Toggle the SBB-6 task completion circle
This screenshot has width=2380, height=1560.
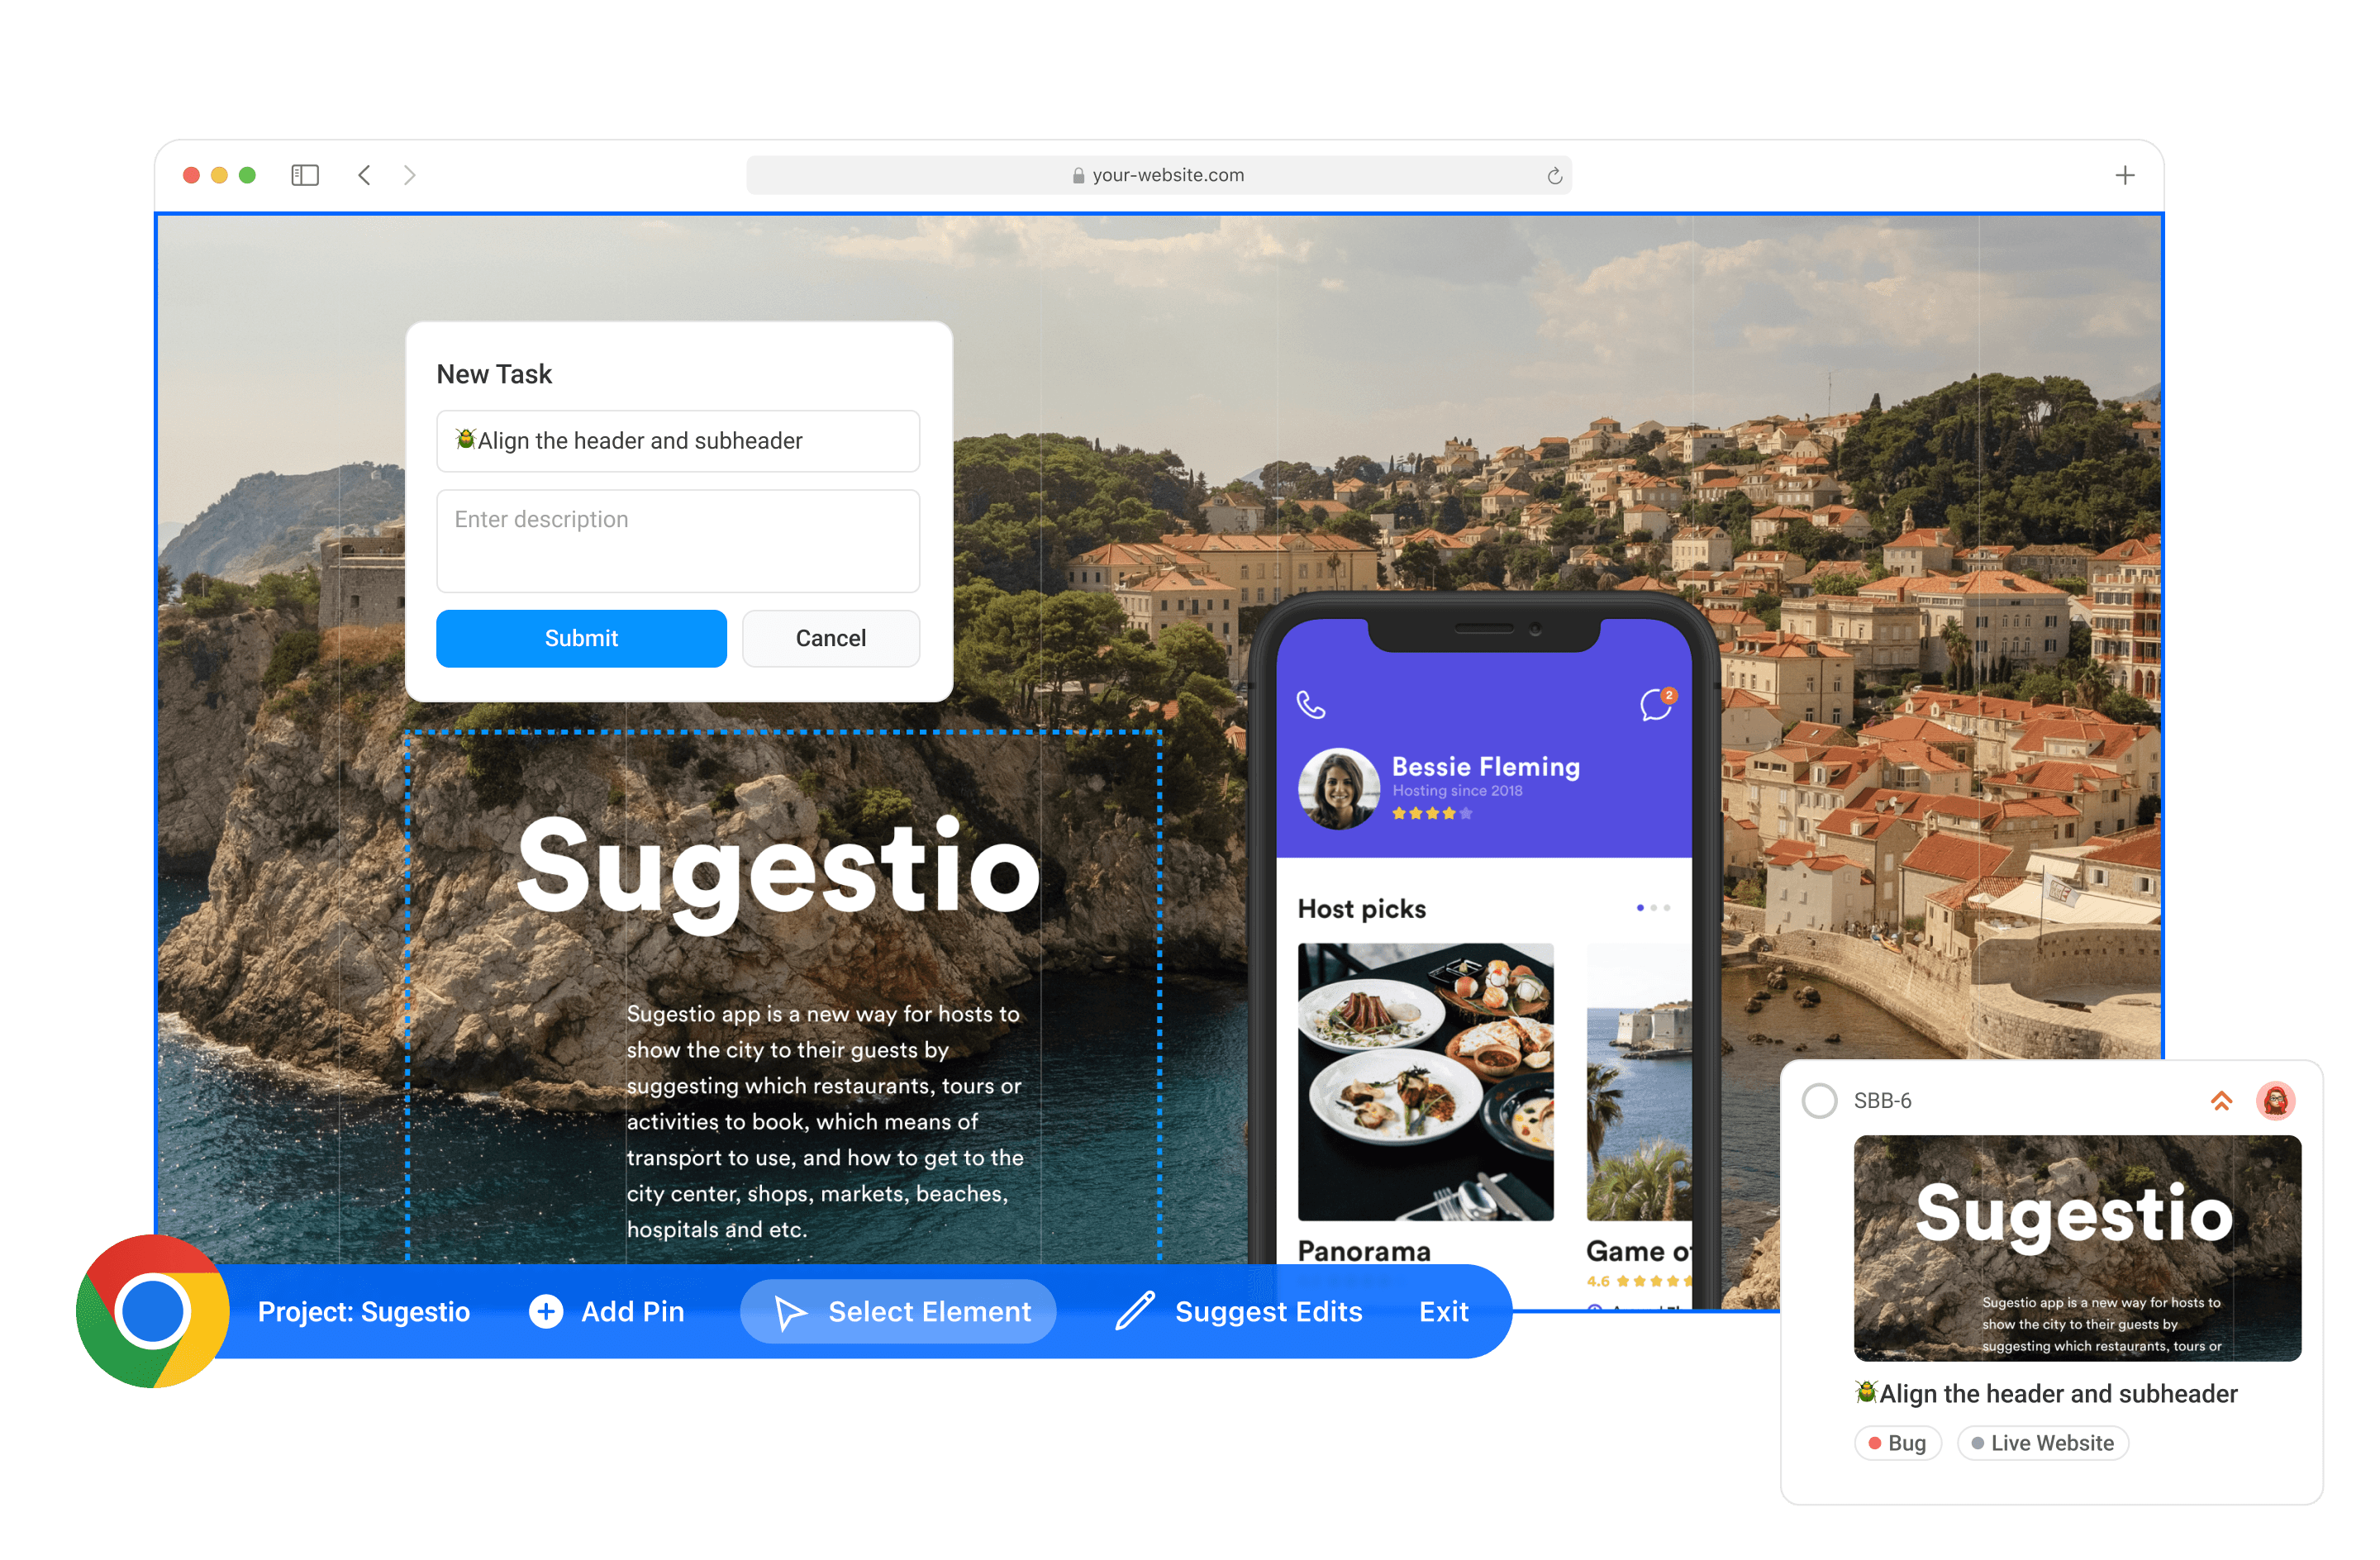click(x=1818, y=1101)
